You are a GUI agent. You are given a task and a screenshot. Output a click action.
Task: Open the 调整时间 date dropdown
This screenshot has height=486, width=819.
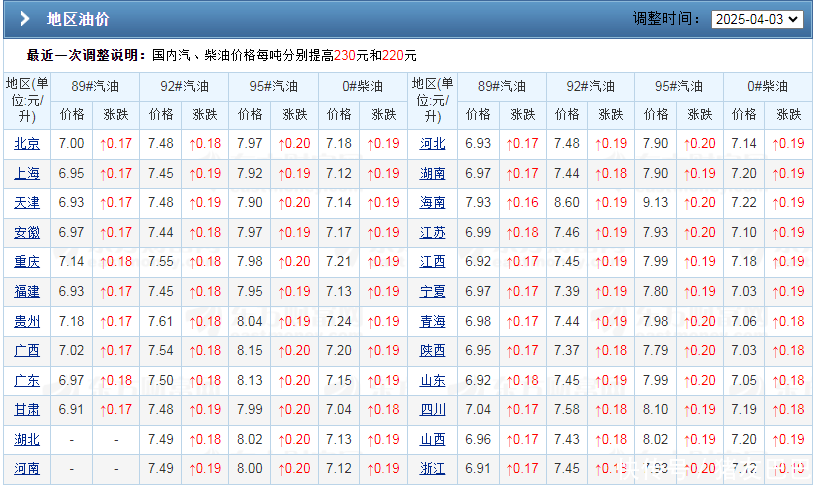pyautogui.click(x=757, y=19)
